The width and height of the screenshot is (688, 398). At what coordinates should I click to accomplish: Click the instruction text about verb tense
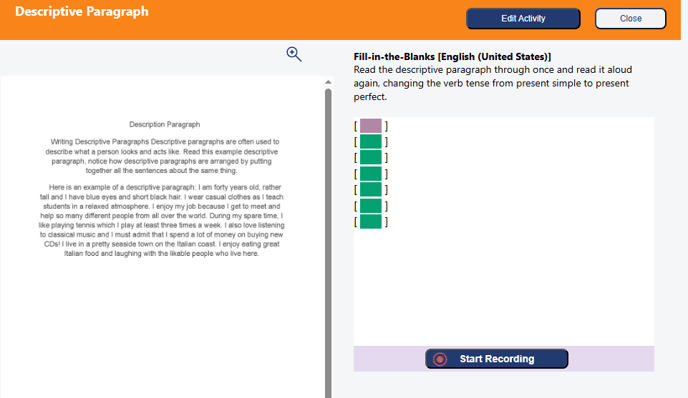tap(493, 83)
